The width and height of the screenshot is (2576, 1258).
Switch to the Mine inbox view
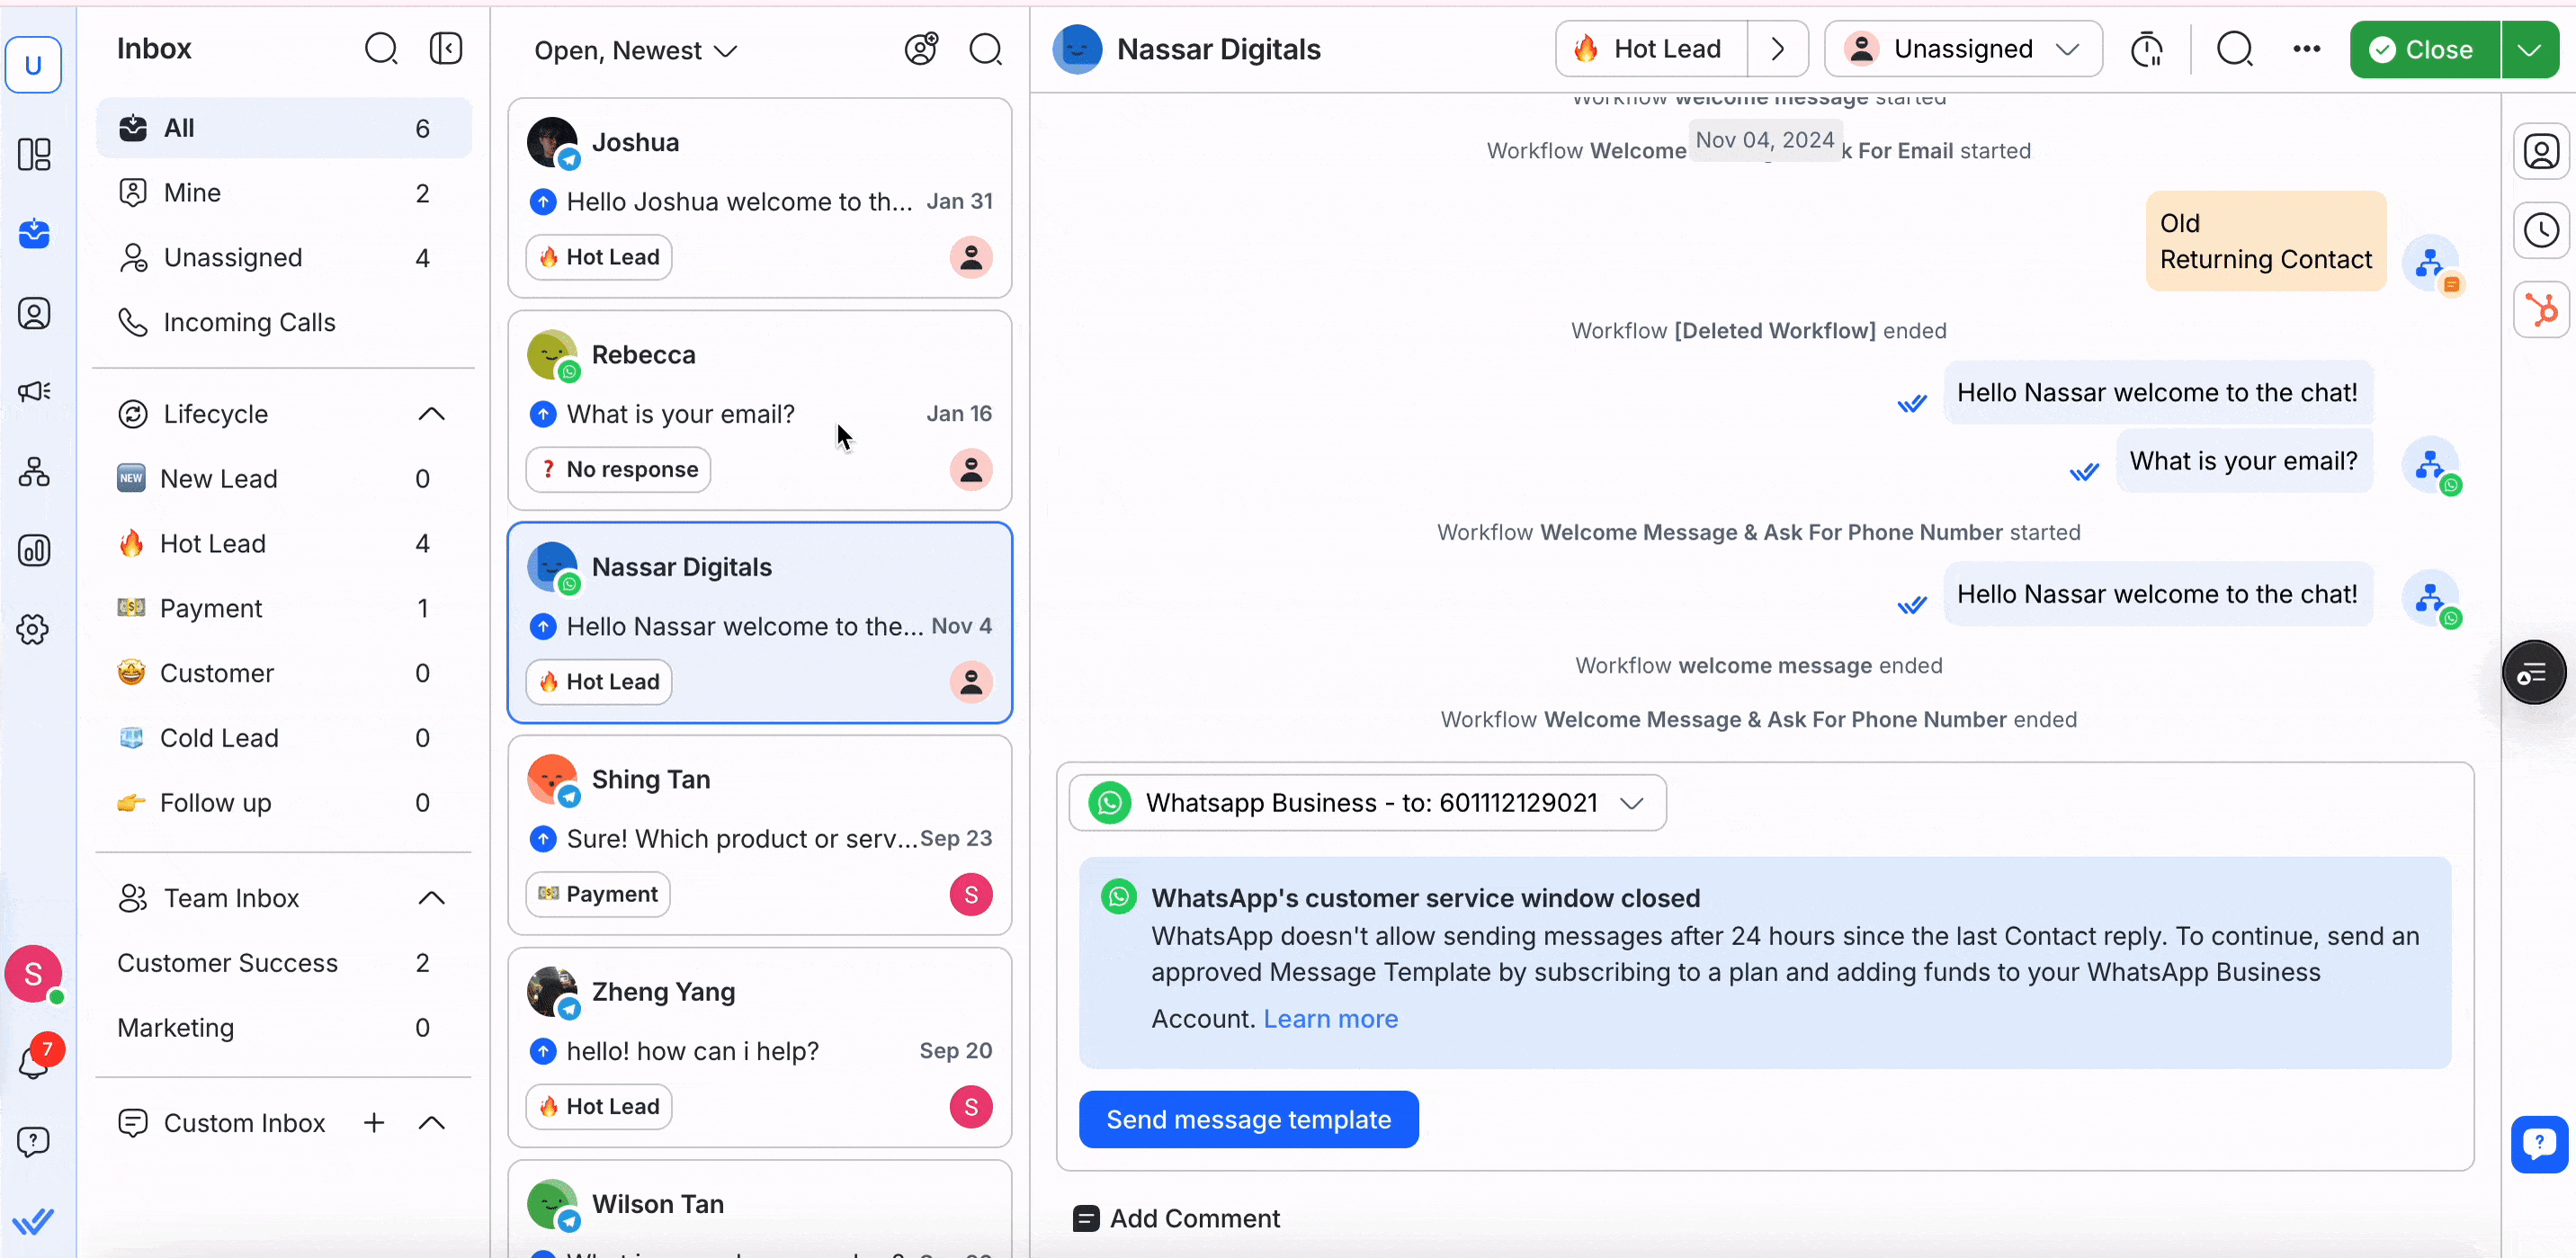(x=192, y=192)
